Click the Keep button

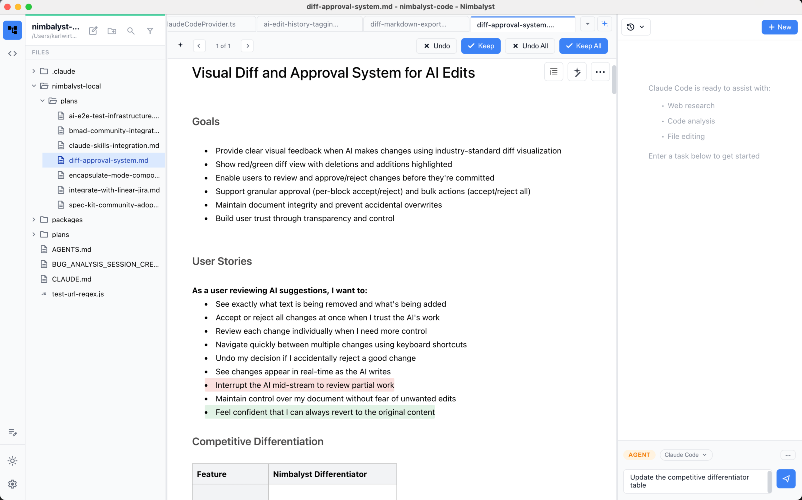481,46
